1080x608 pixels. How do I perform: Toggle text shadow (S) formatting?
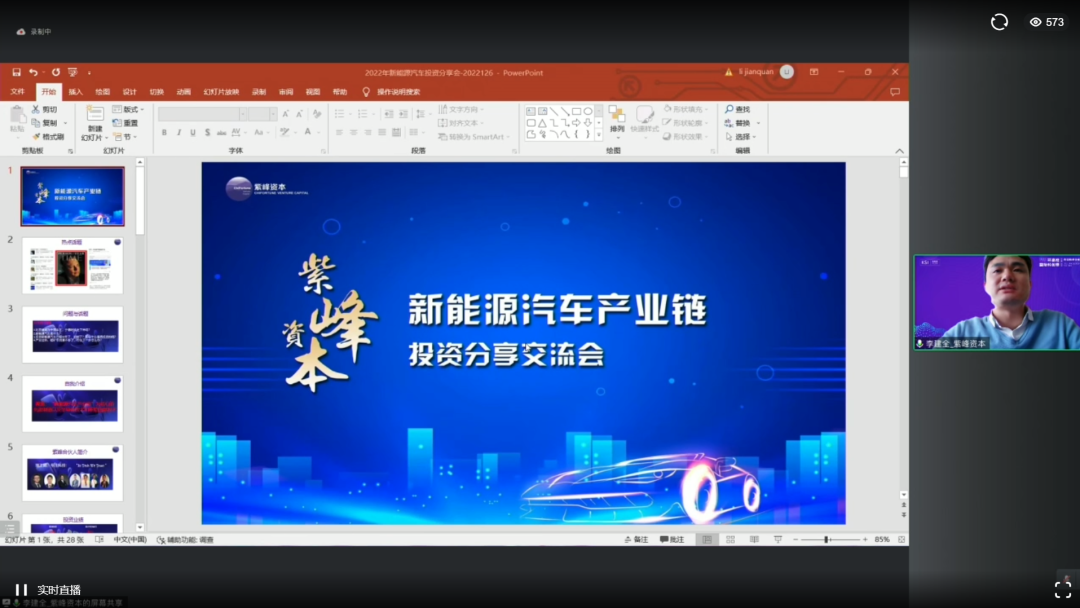207,132
